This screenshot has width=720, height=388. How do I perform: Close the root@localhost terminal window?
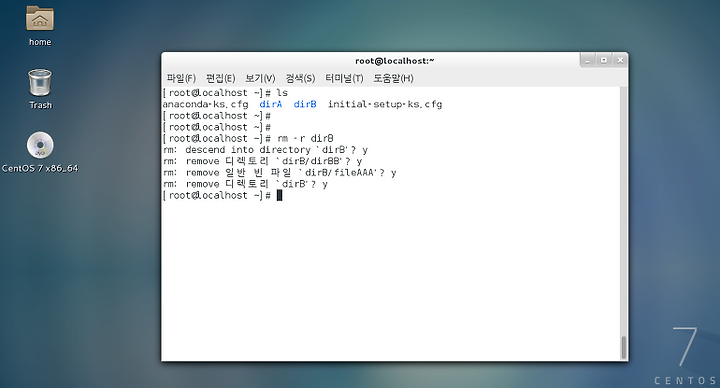[x=620, y=60]
